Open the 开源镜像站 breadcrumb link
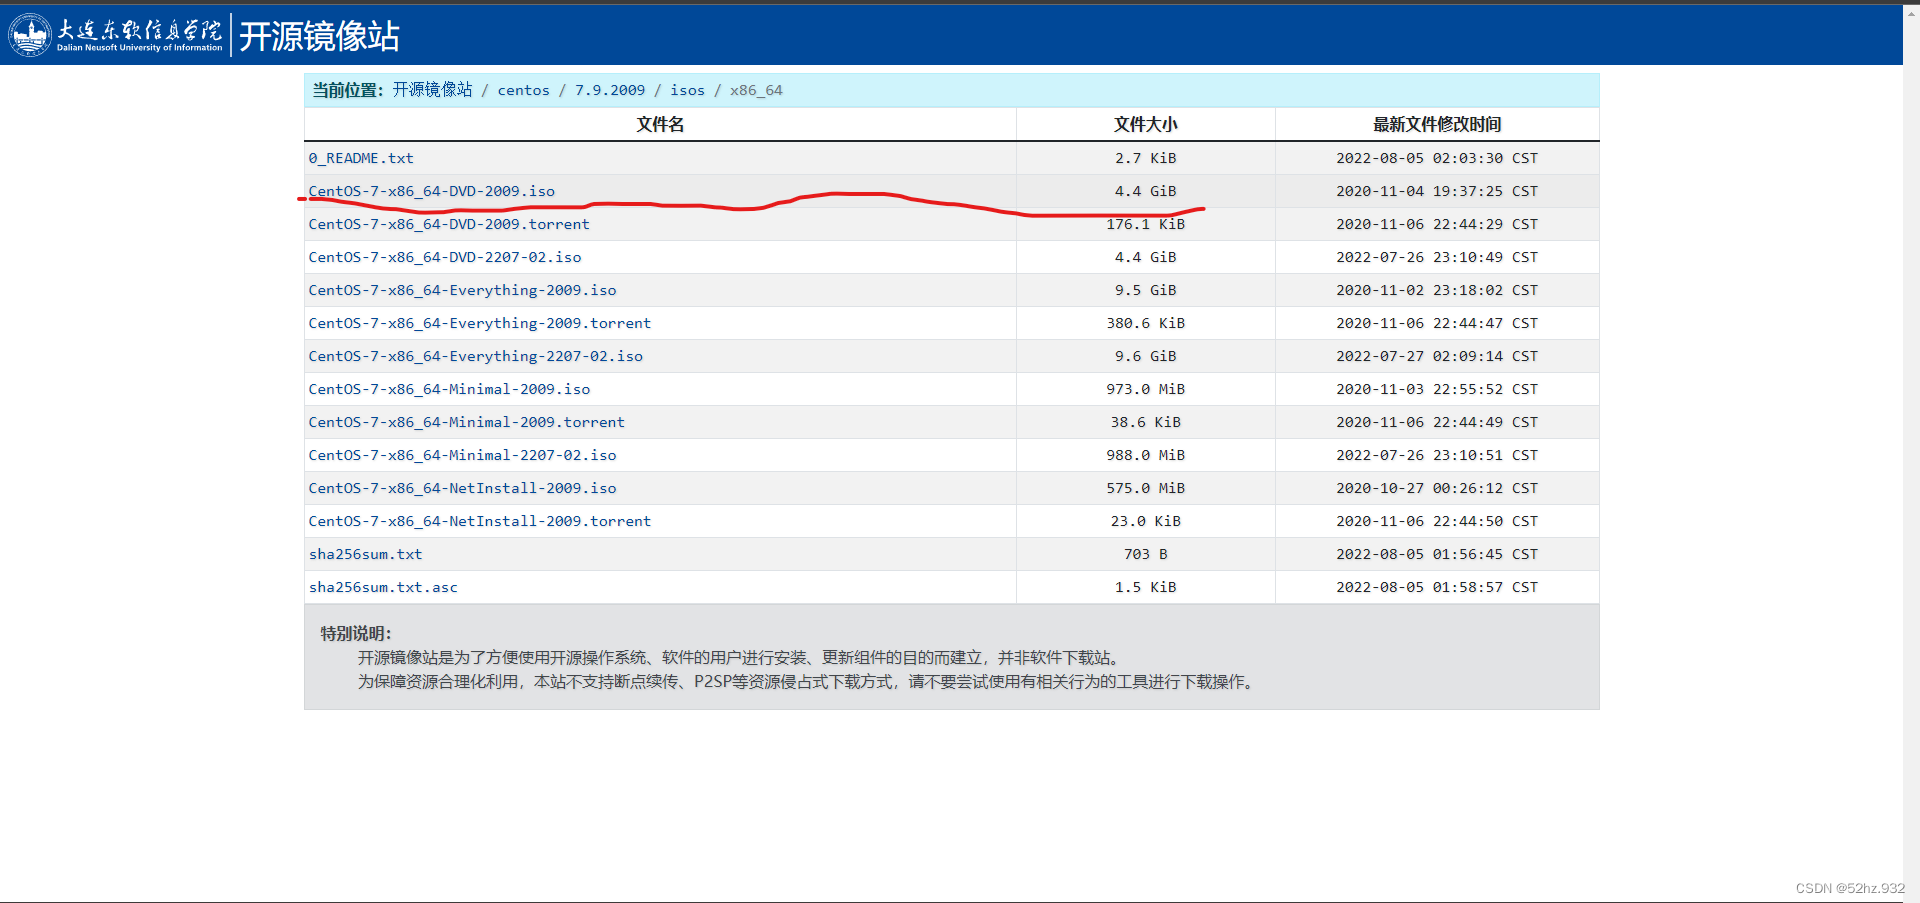1920x903 pixels. [x=432, y=90]
